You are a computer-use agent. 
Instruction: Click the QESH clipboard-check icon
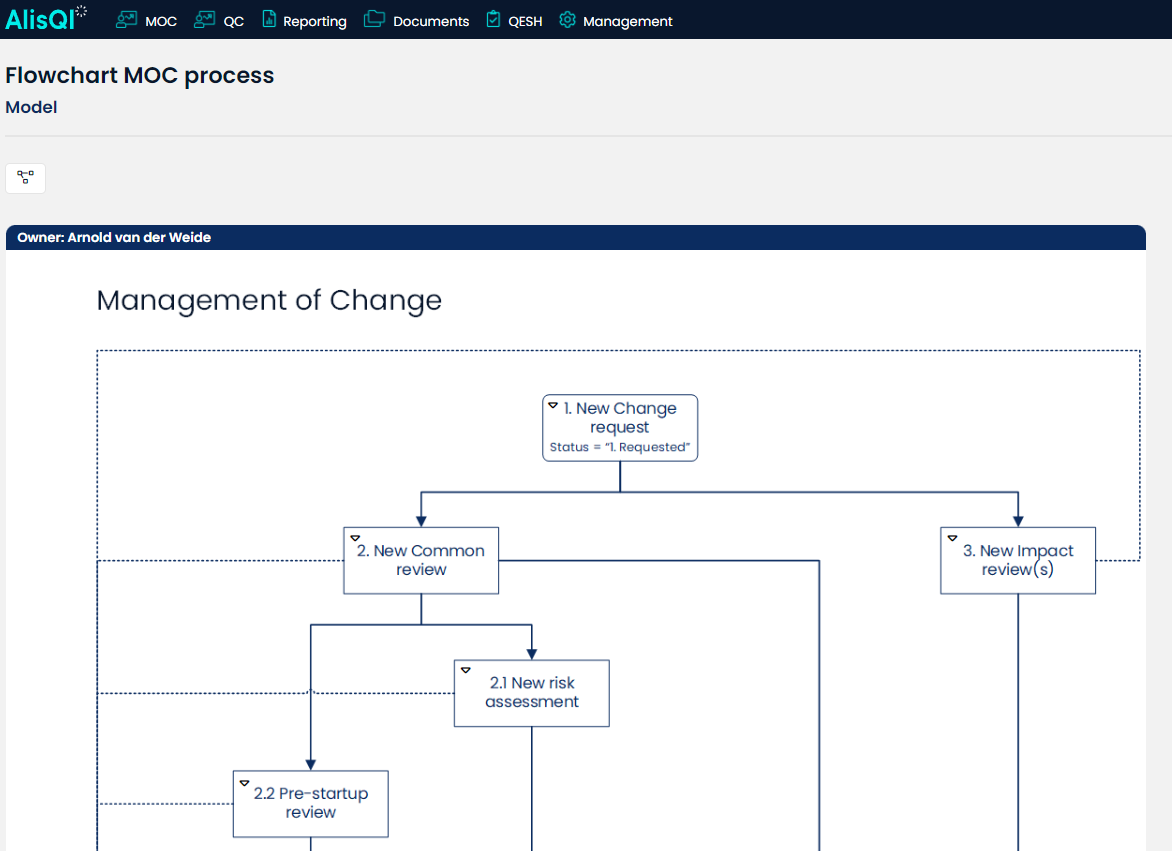493,19
